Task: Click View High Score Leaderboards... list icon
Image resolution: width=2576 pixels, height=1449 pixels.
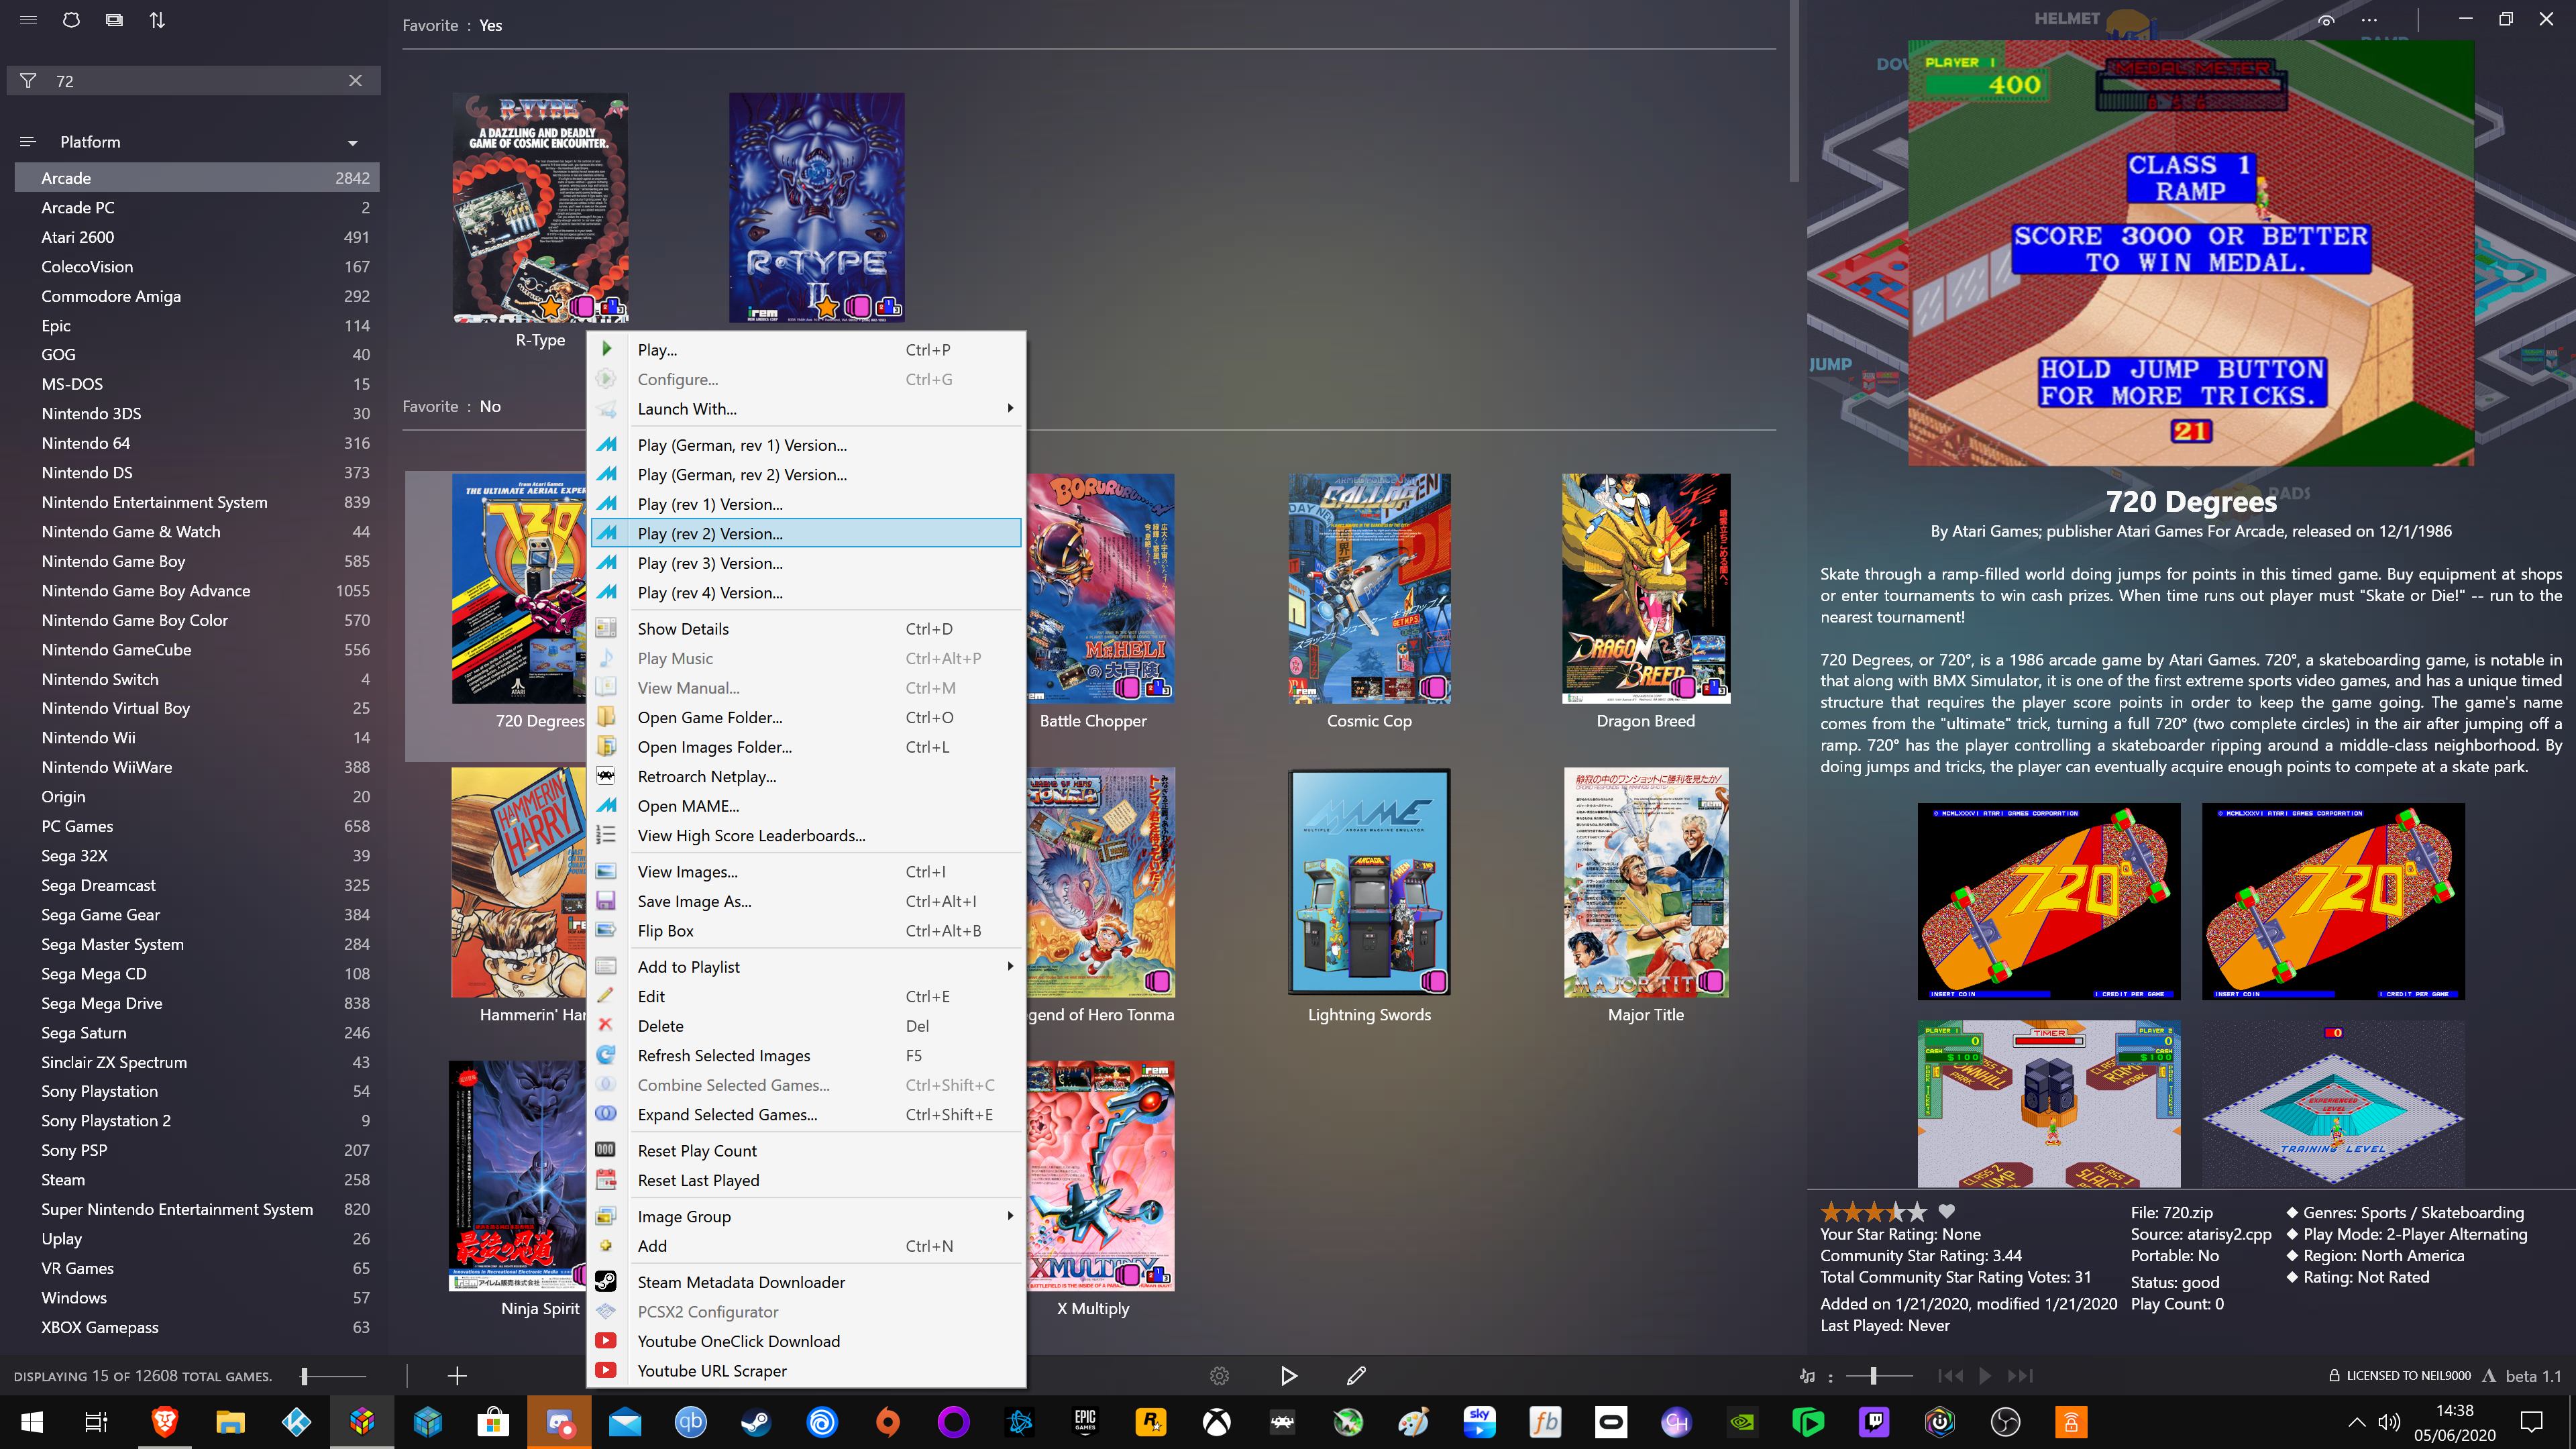Action: [606, 836]
